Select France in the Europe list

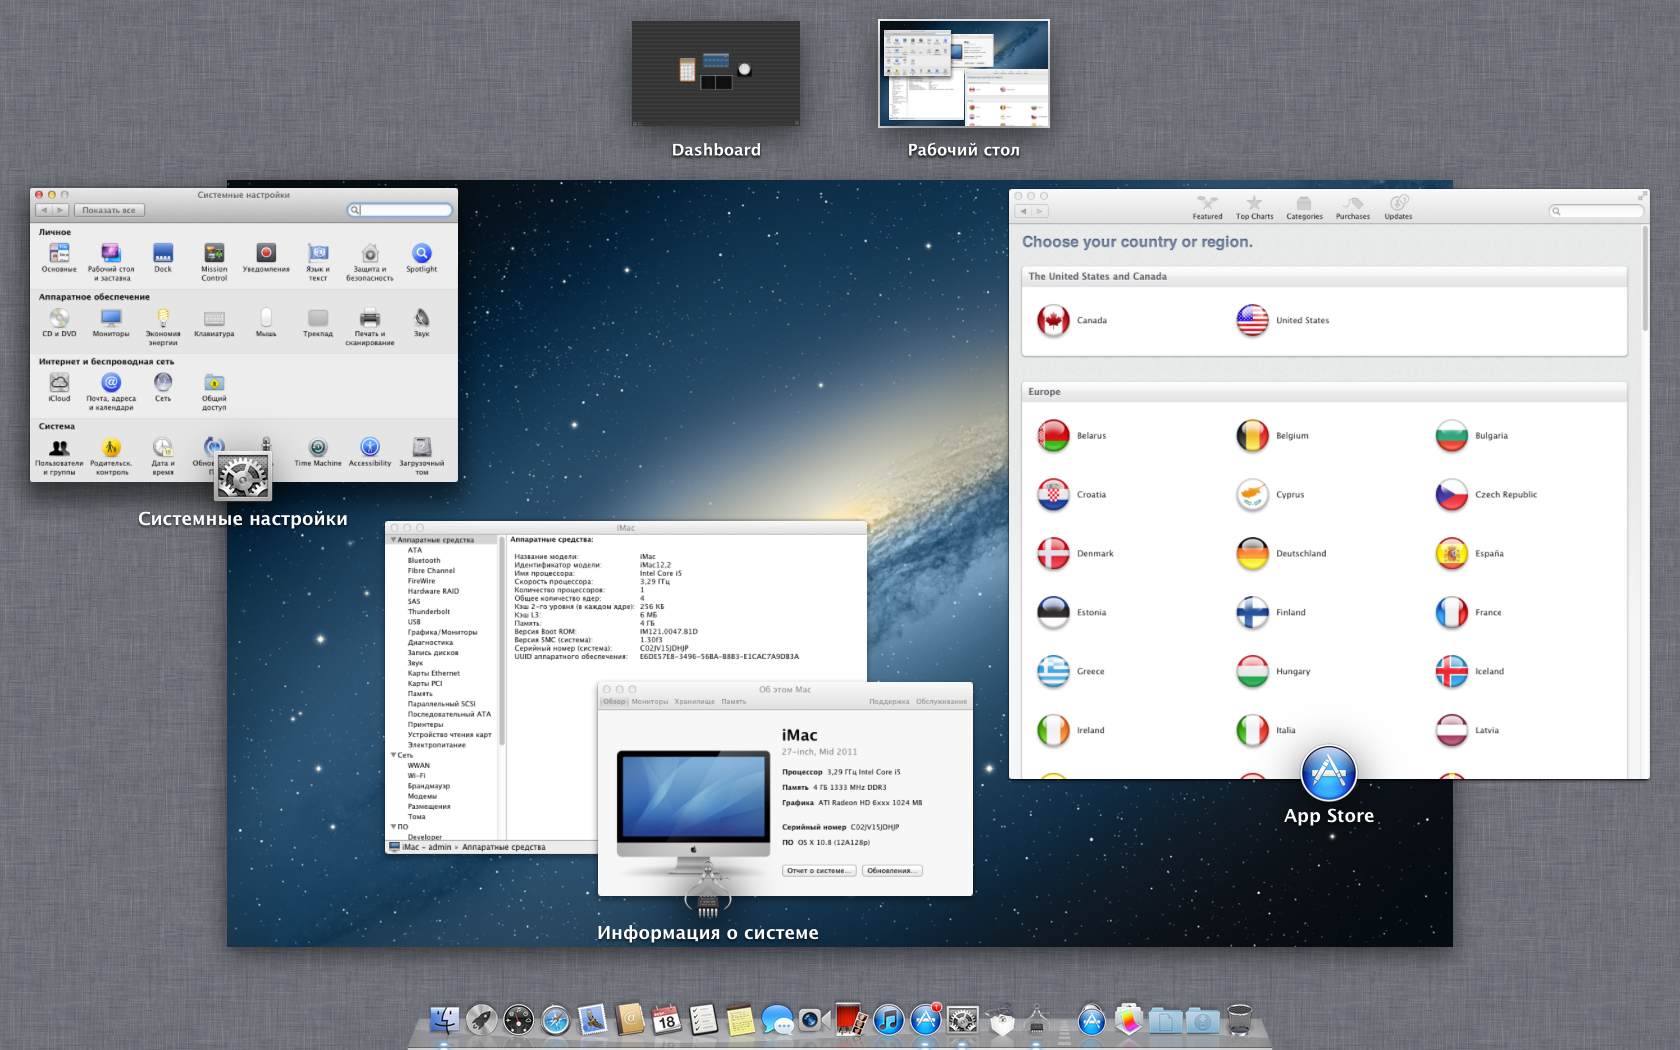(1469, 613)
